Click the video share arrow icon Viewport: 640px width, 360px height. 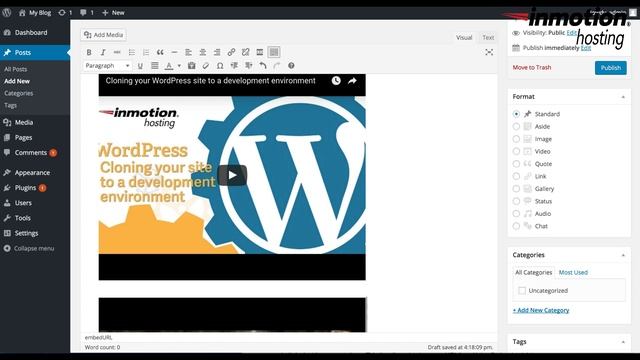[x=352, y=81]
